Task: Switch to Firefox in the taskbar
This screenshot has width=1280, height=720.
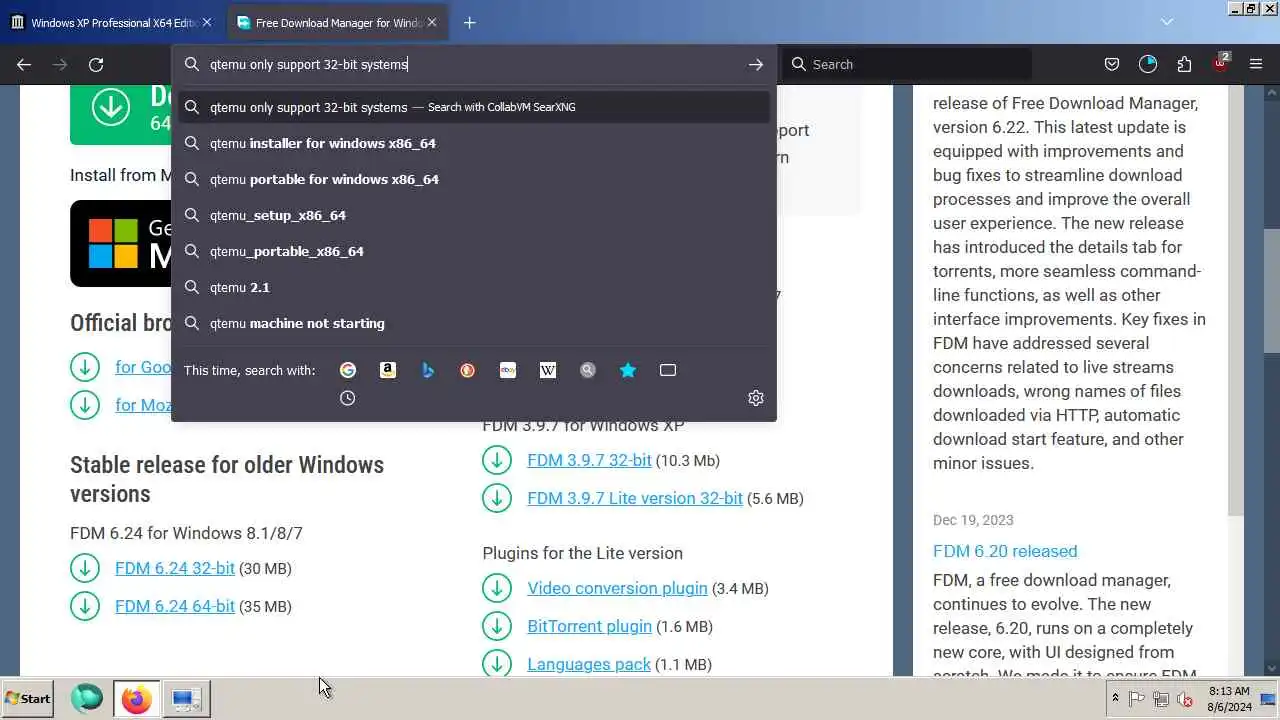Action: 137,699
